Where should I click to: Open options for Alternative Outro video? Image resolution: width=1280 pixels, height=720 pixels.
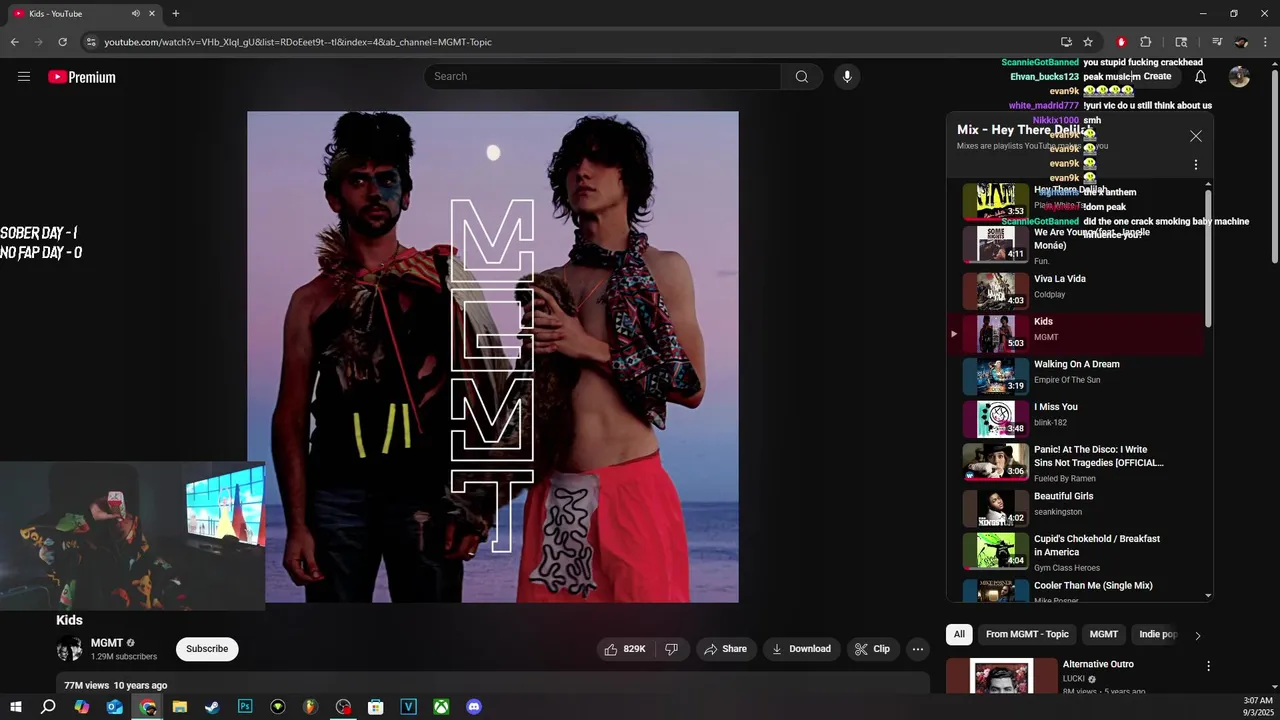coord(1208,666)
